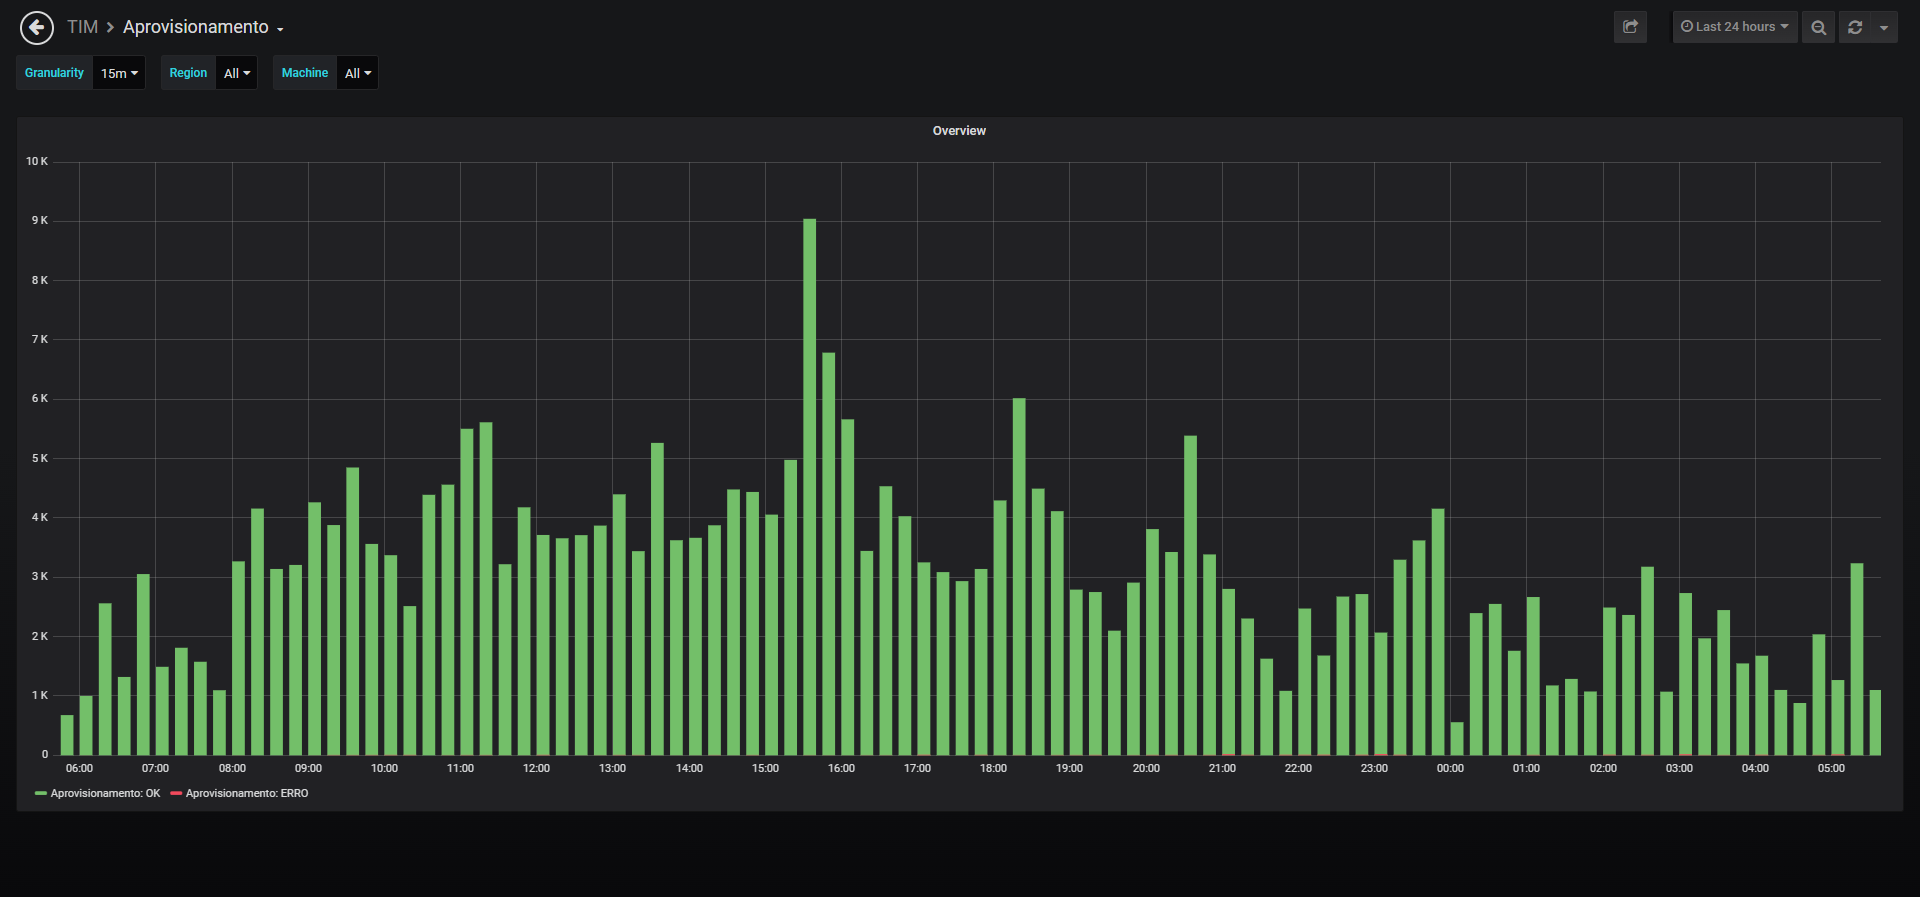The height and width of the screenshot is (897, 1920).
Task: Open the refresh interval caret dropdown
Action: coord(1884,27)
